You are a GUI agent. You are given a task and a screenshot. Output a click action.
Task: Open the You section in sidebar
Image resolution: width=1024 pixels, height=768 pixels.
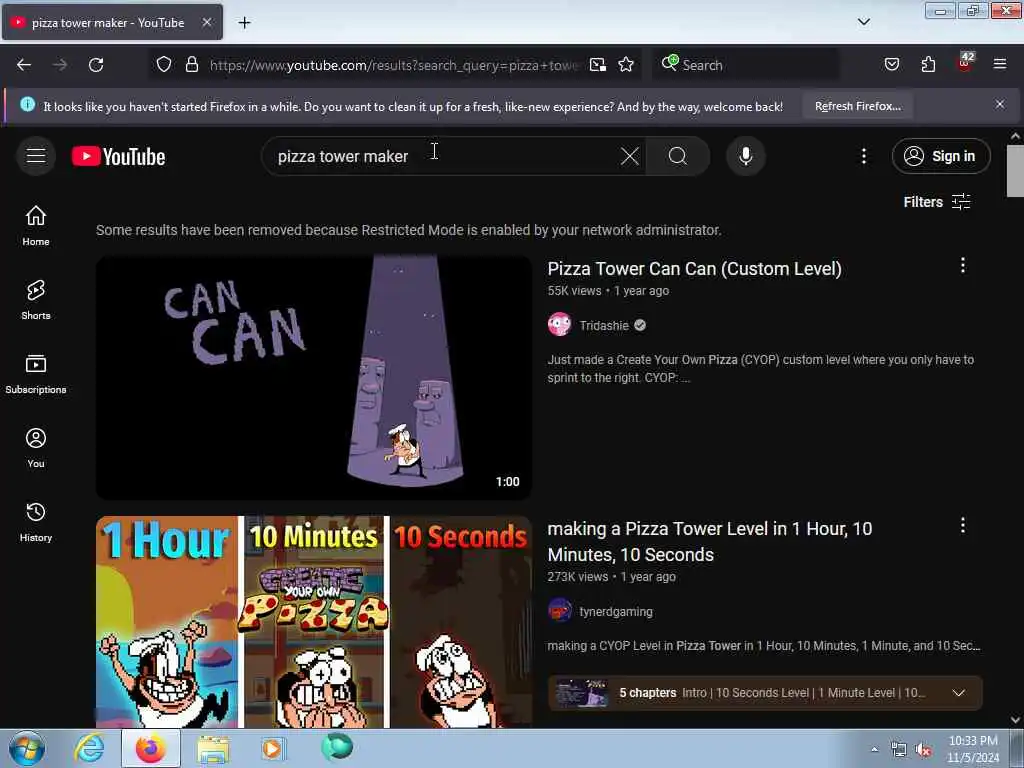tap(36, 448)
